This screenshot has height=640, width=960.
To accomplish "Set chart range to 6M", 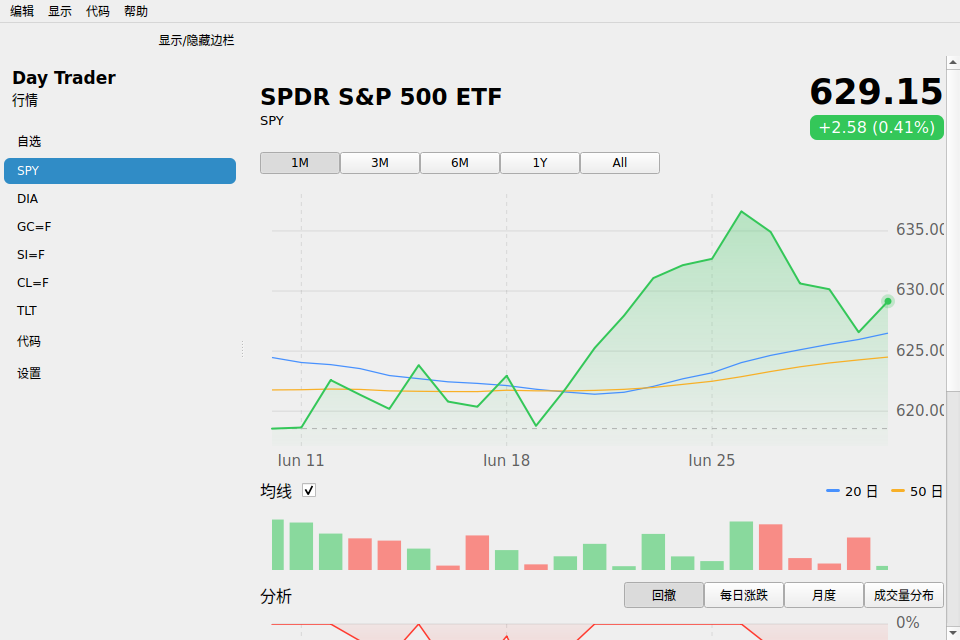I will point(460,163).
